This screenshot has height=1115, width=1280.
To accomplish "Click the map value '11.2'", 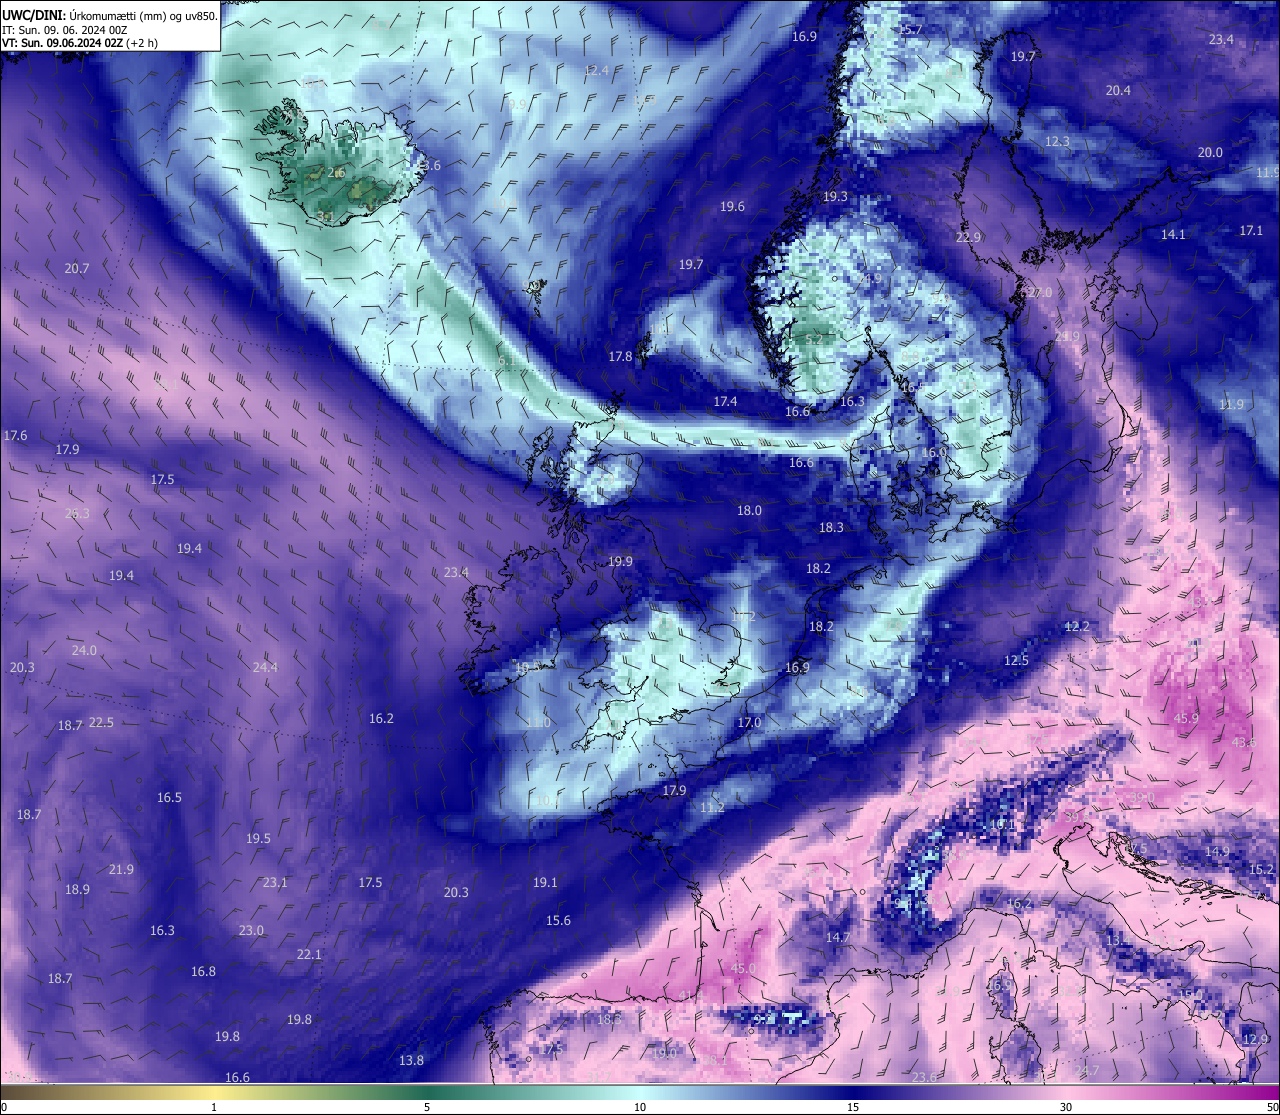I will (712, 807).
